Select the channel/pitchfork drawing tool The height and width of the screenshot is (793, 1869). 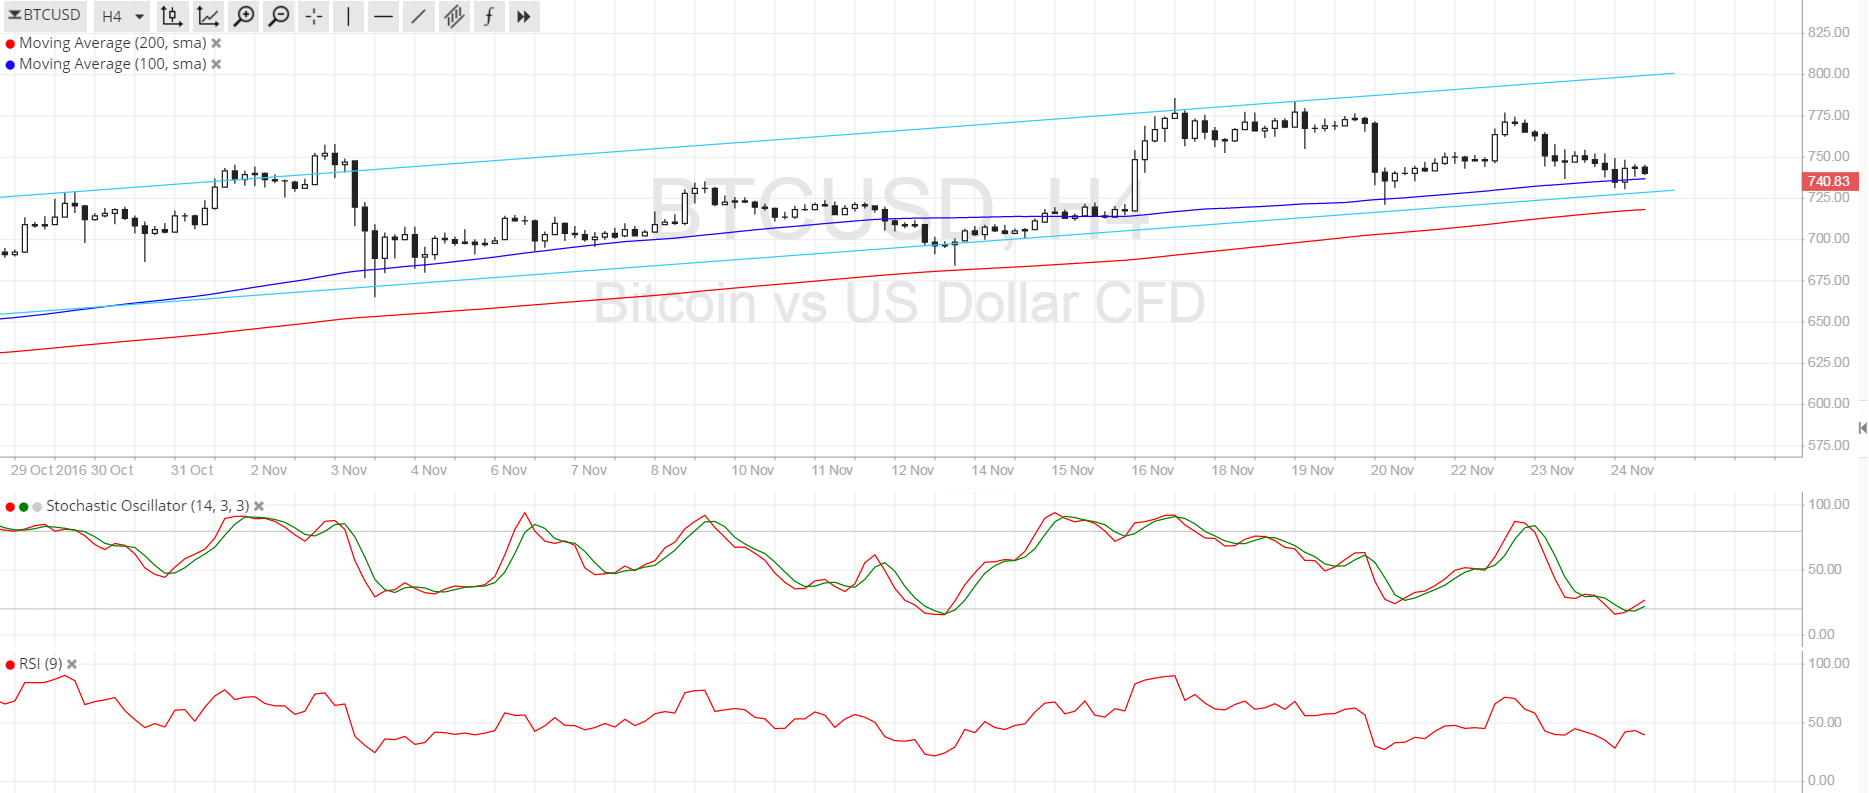click(x=454, y=16)
